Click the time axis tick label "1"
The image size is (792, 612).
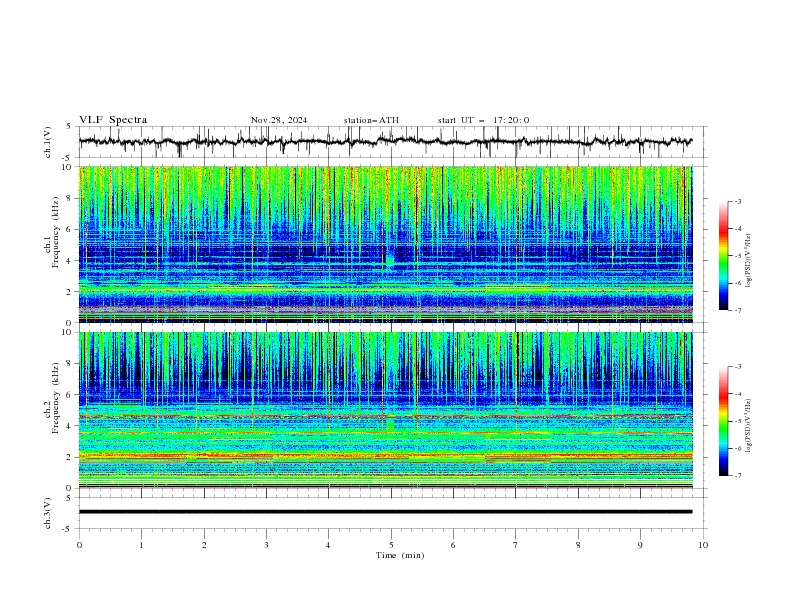click(x=141, y=545)
